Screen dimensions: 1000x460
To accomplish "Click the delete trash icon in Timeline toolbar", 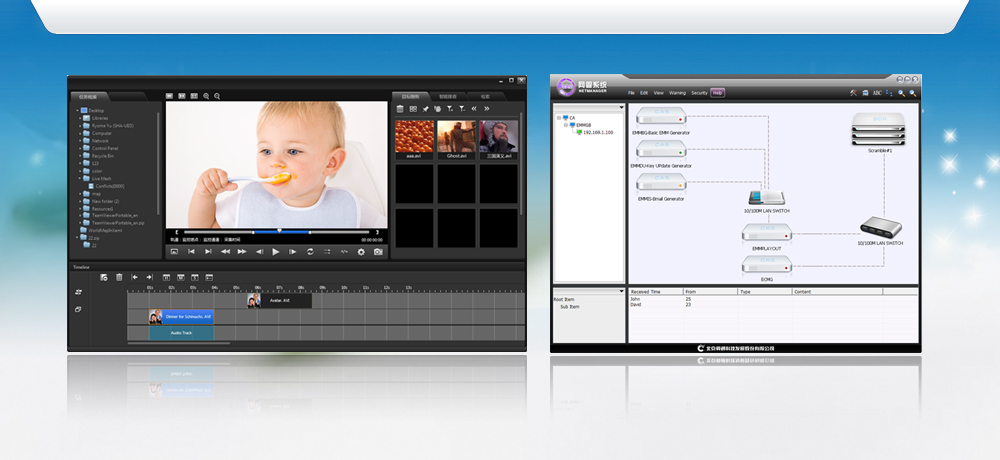I will [x=119, y=277].
